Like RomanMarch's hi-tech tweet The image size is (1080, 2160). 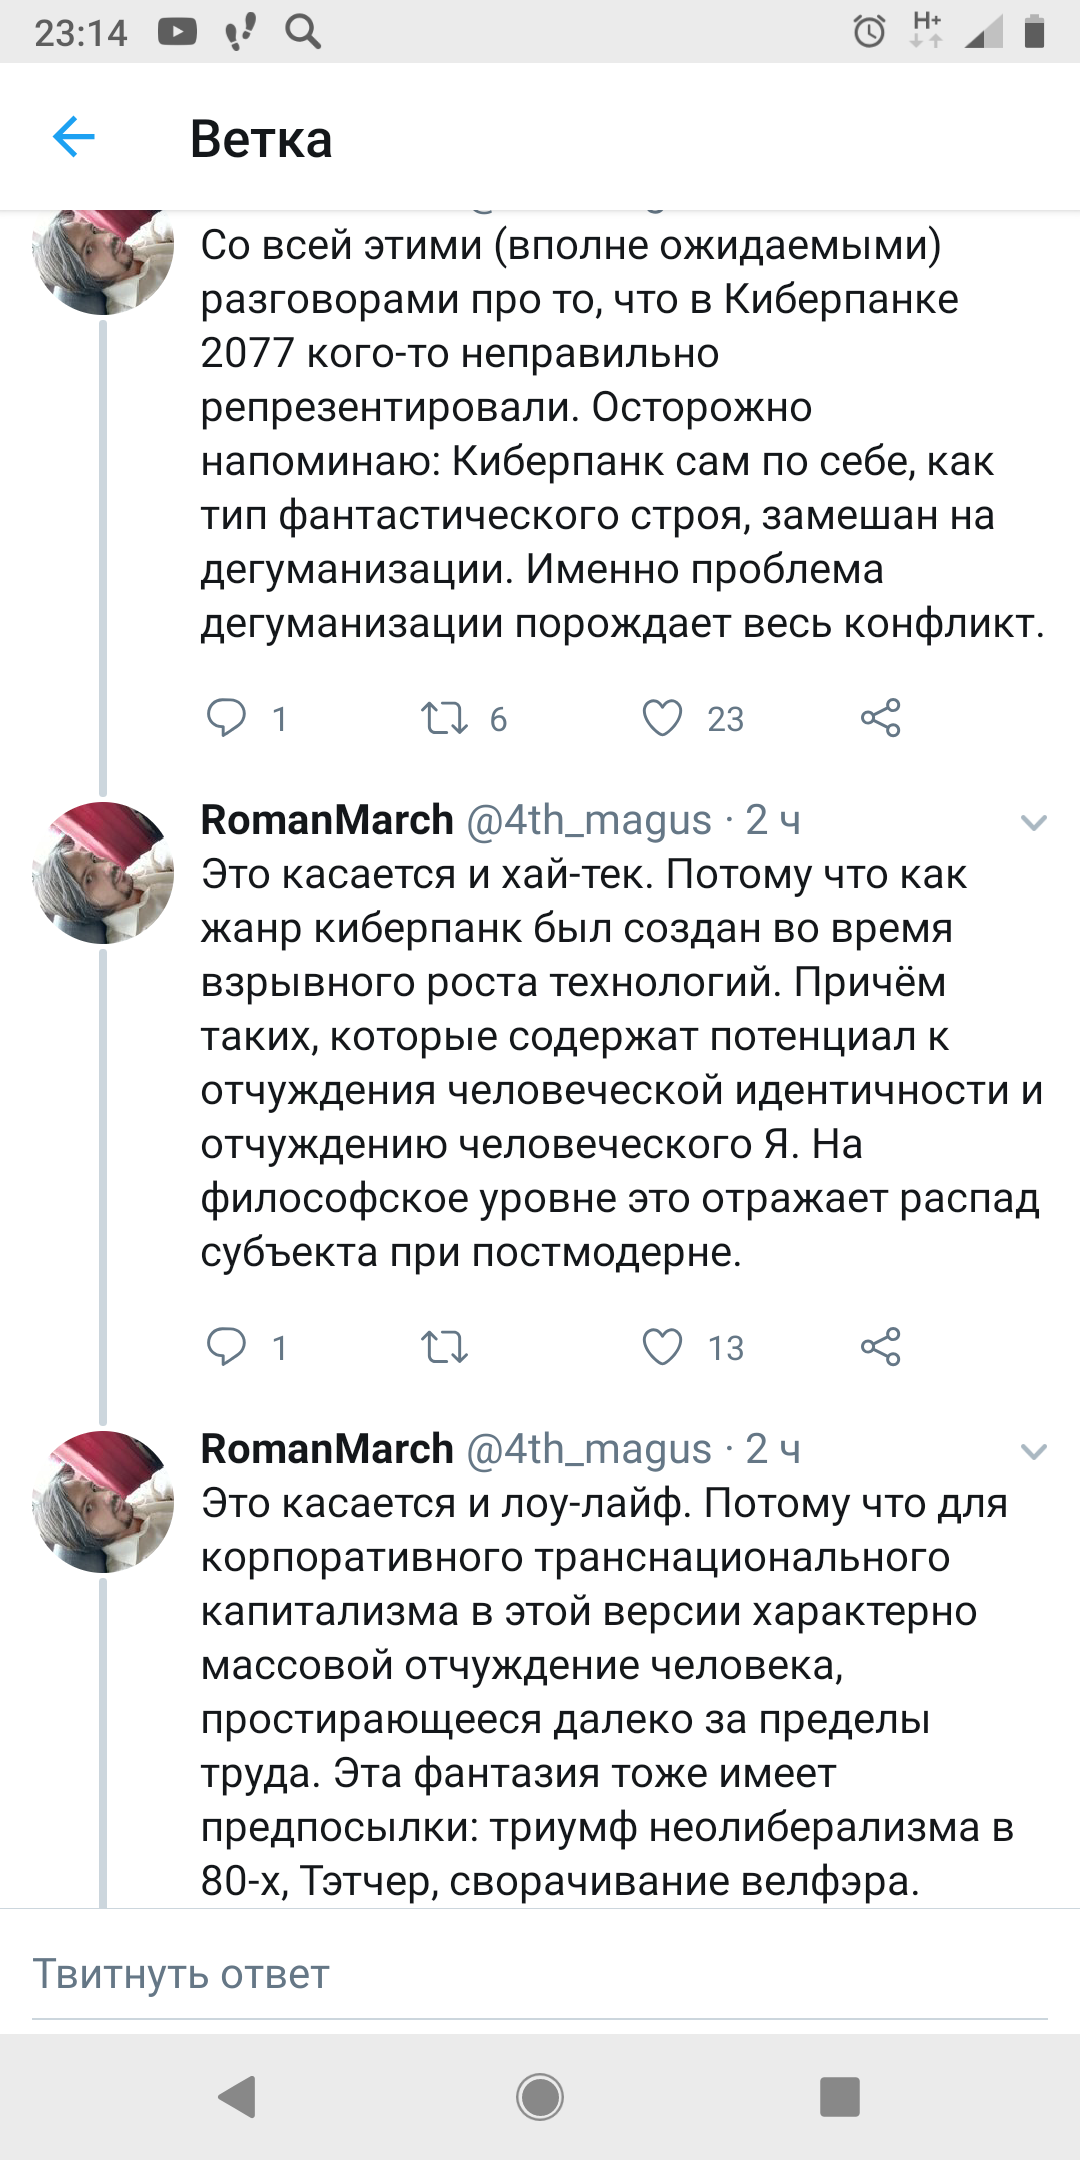tap(662, 1348)
